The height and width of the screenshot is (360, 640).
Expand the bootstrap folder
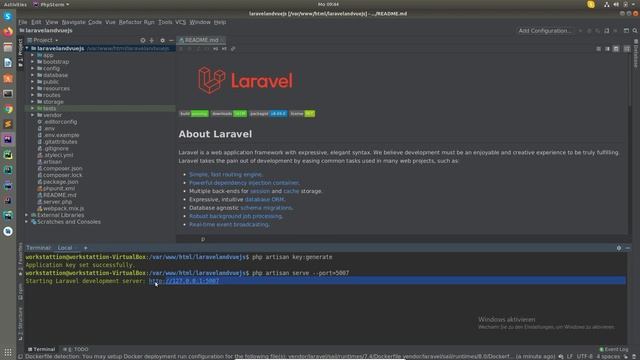[33, 62]
